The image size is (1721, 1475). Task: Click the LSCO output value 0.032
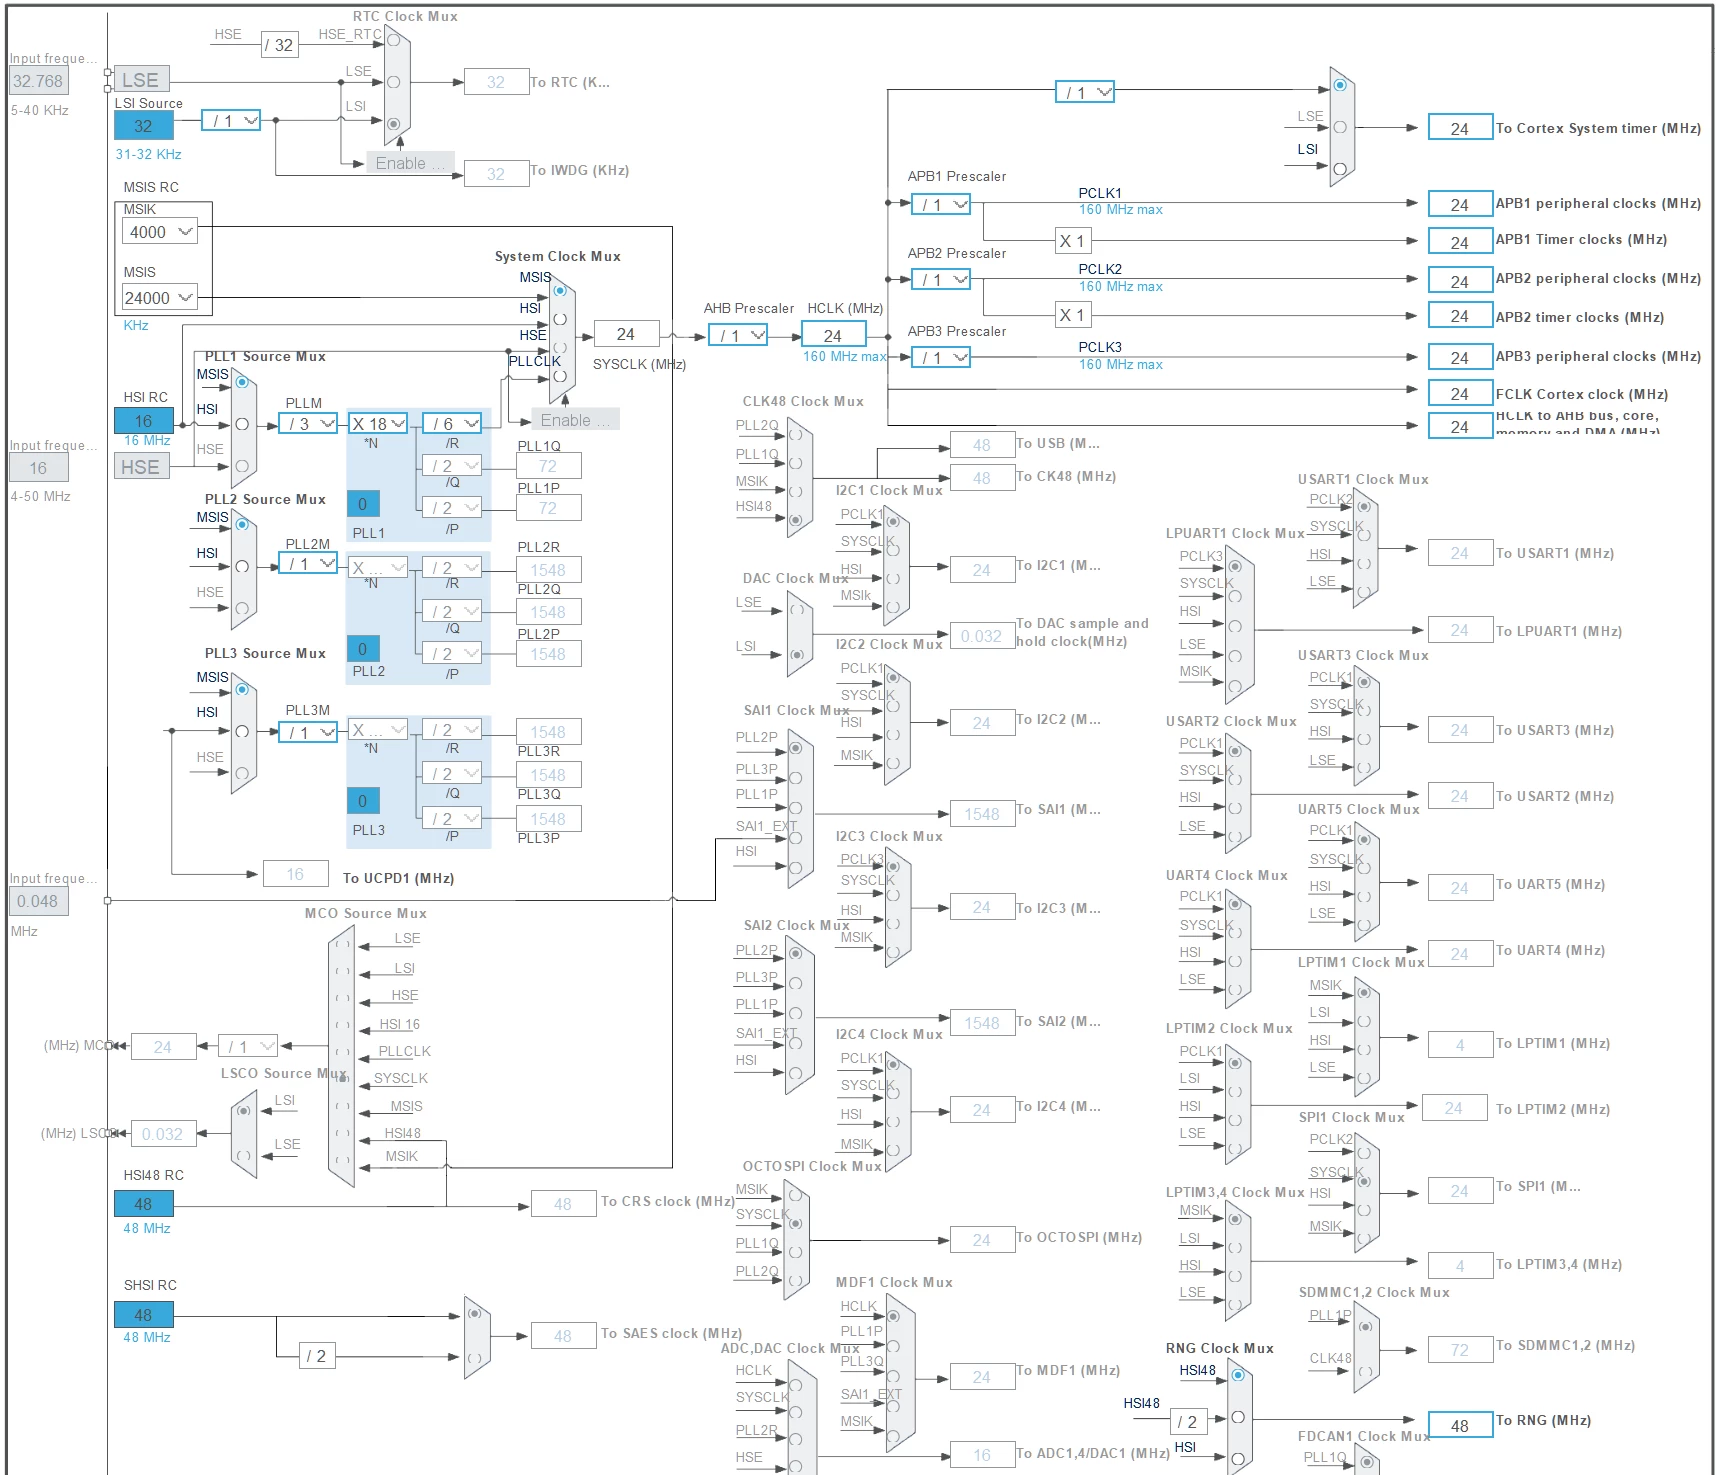coord(163,1134)
